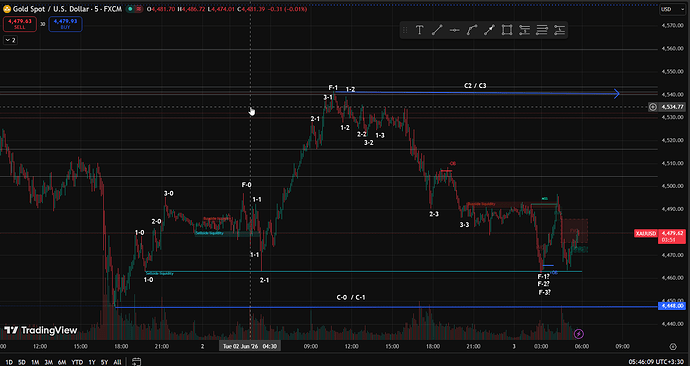Select the Trend Line tool
Viewport: 690px width, 366px height.
[x=437, y=30]
